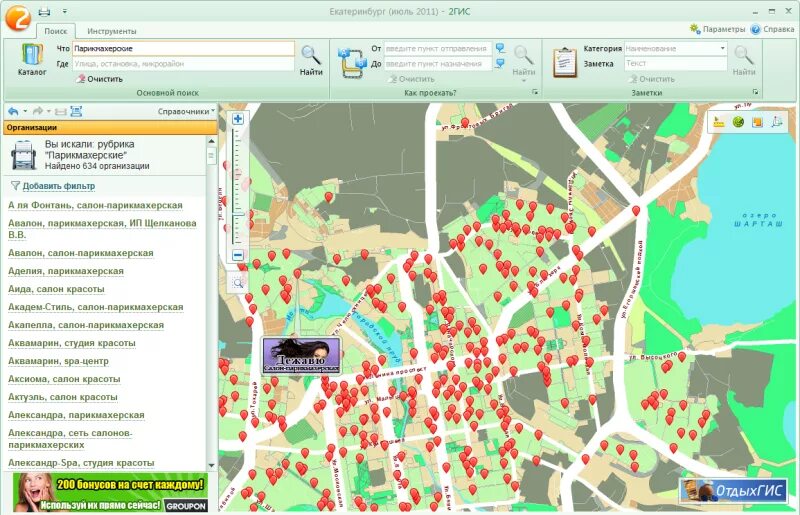800x515 pixels.
Task: Print the directory panel list
Action: pyautogui.click(x=61, y=111)
